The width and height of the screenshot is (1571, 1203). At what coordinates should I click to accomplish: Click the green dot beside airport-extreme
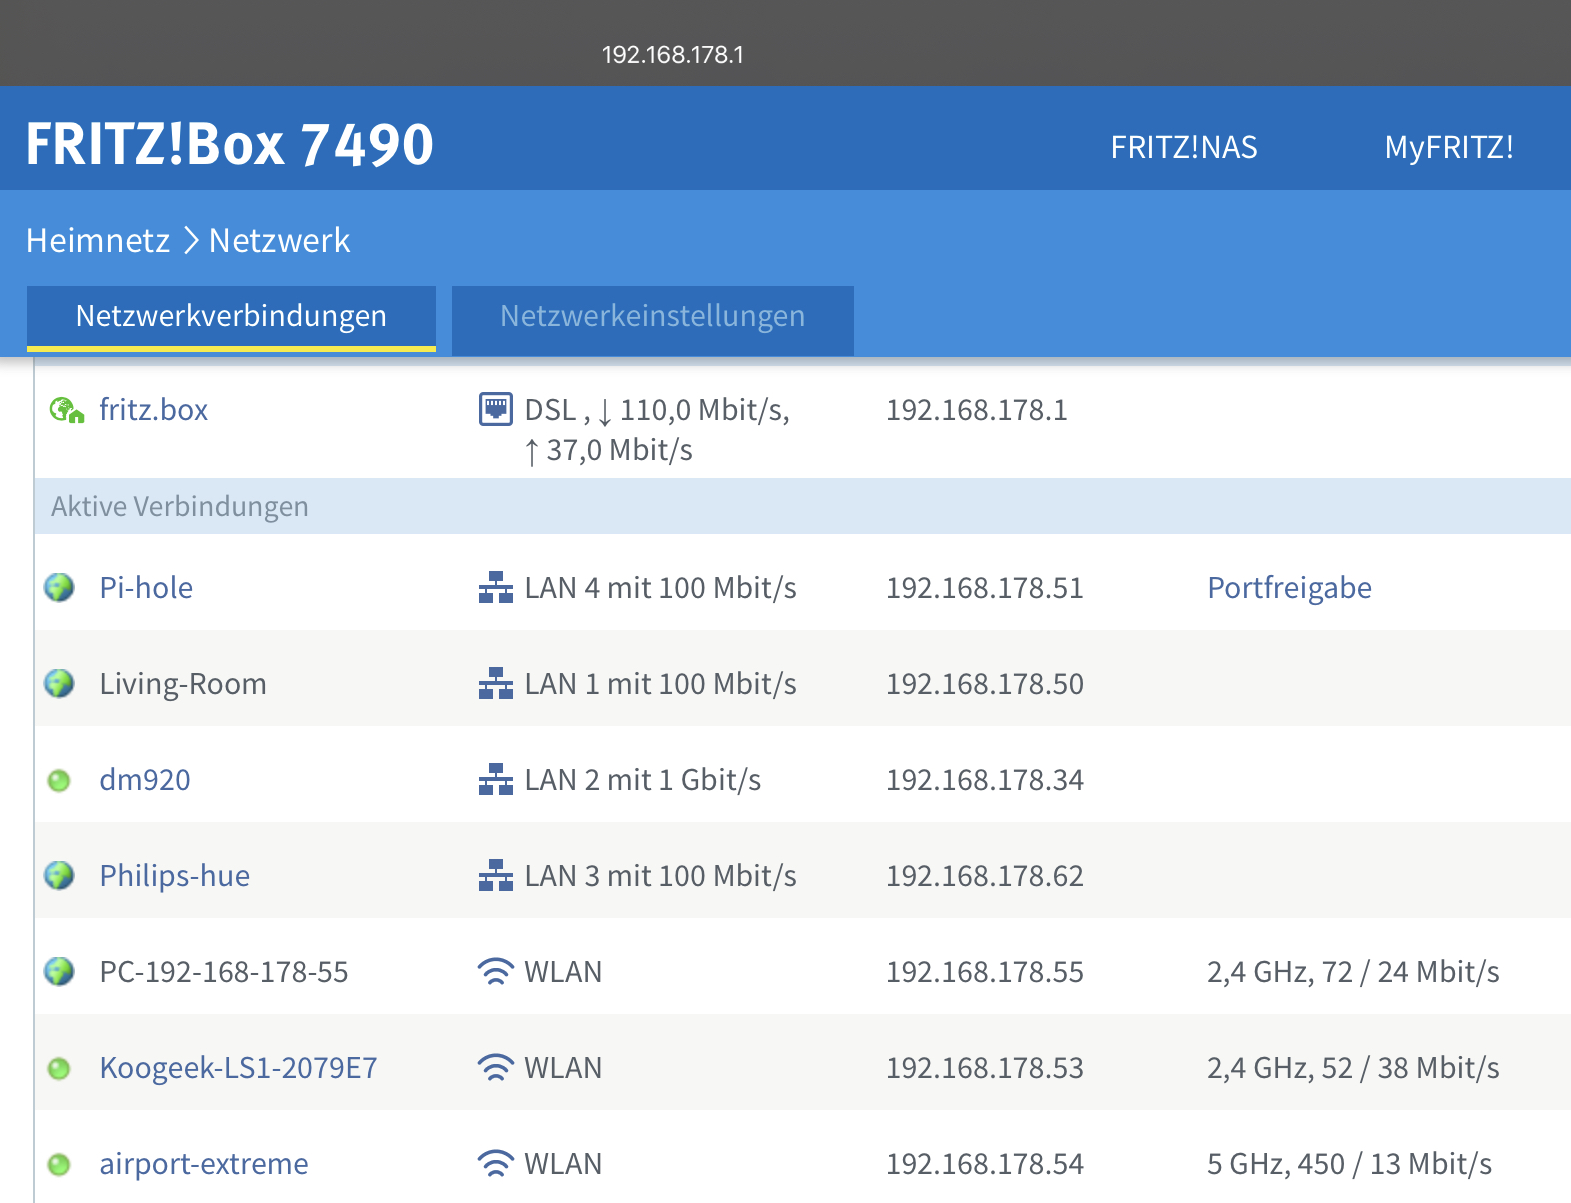[x=59, y=1164]
